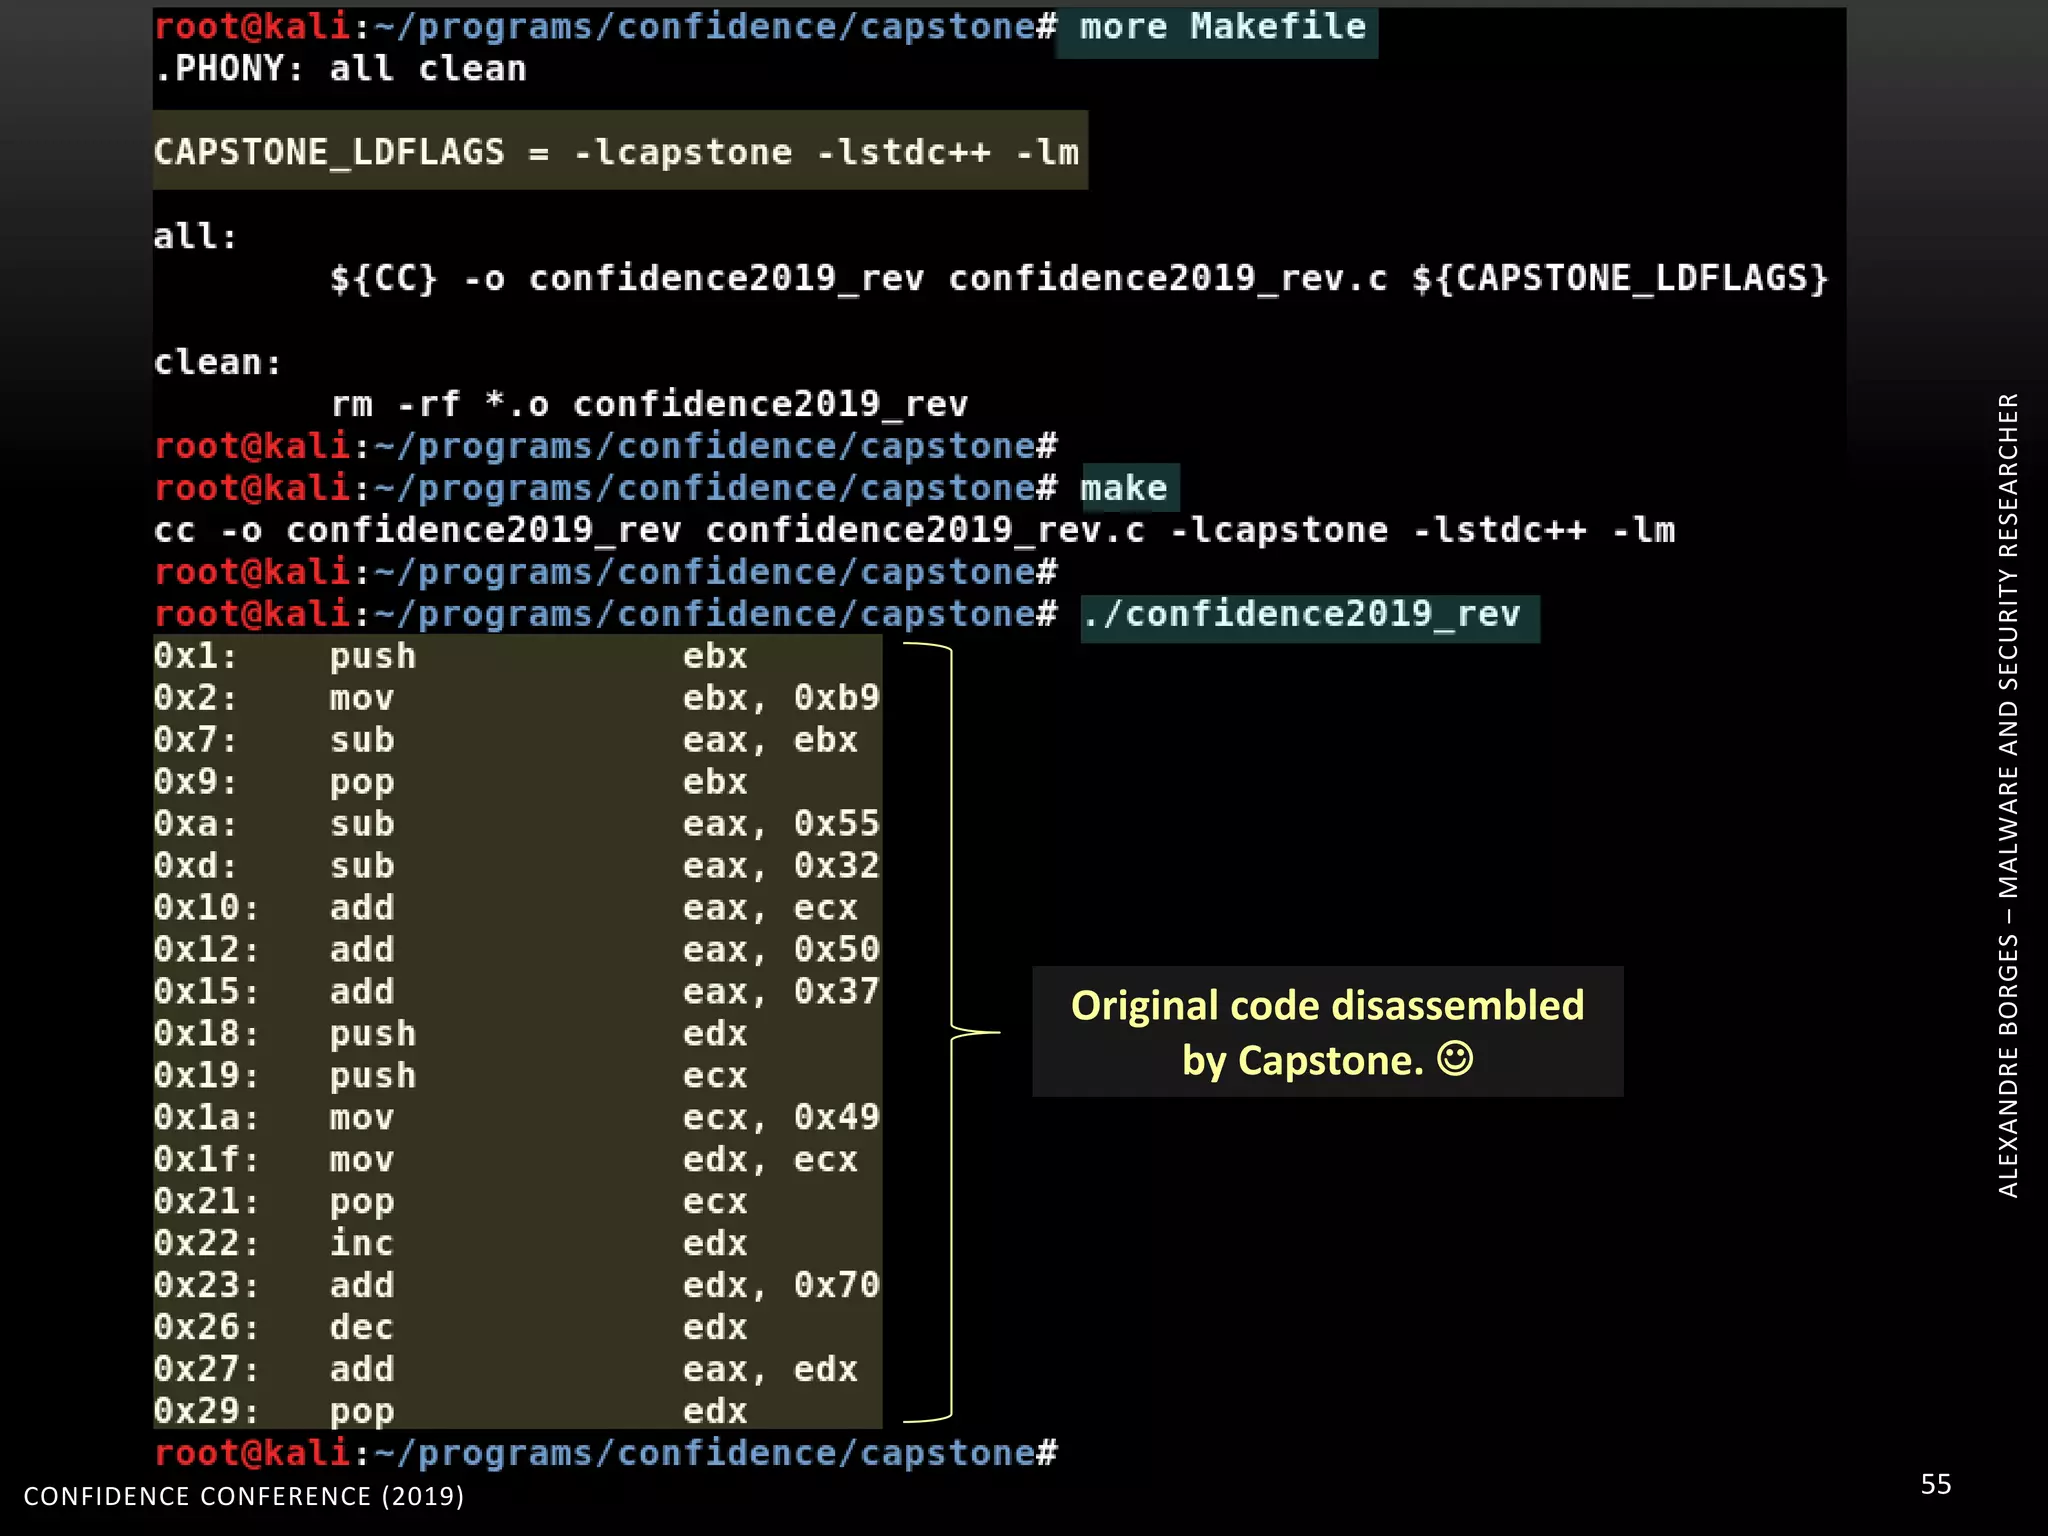
Task: Click the '0xd: sub eax, 0x32' line
Action: point(517,866)
